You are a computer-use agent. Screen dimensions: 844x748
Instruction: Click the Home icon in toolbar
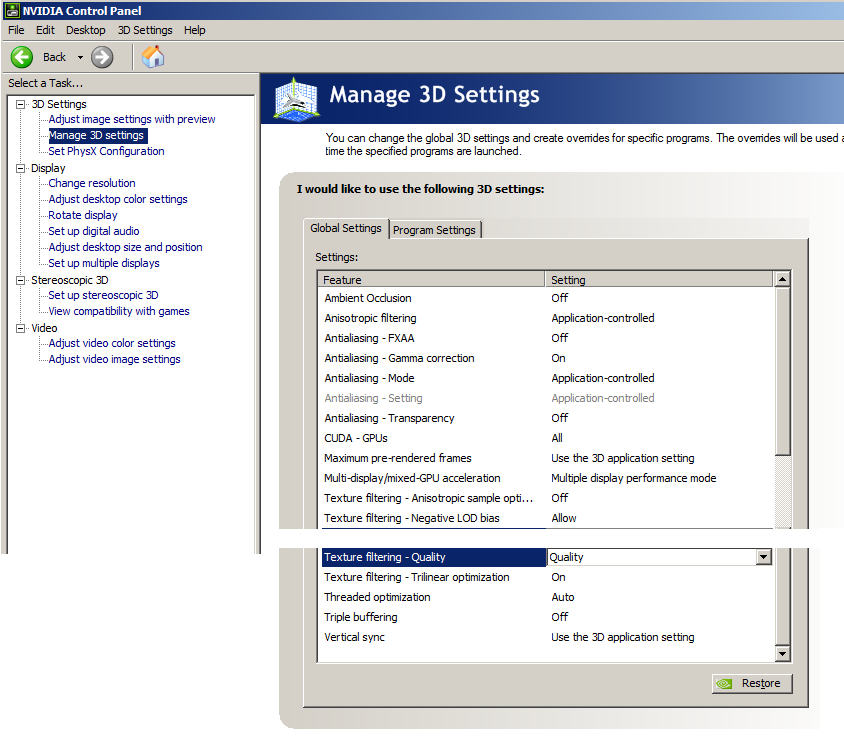pos(153,57)
